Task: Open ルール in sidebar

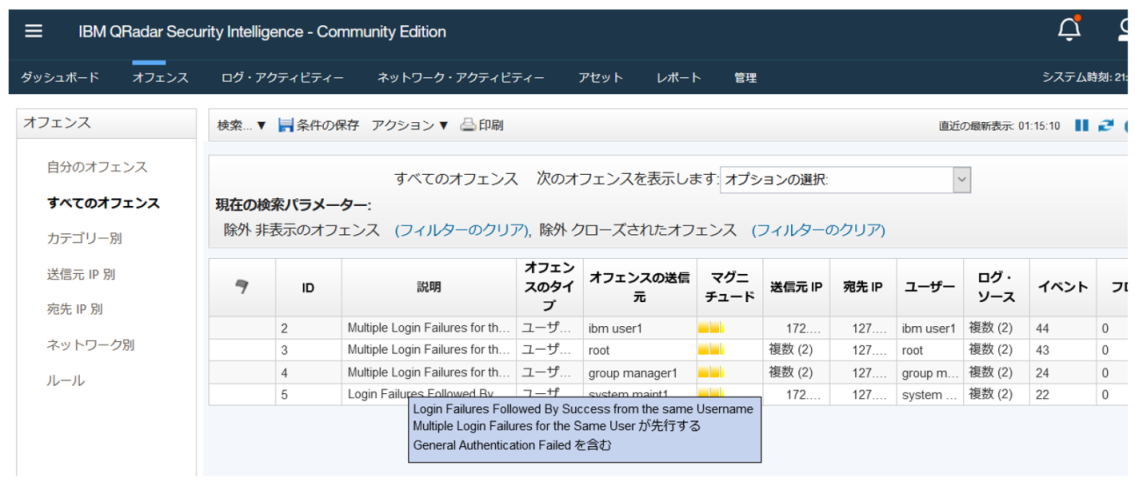Action: click(65, 380)
